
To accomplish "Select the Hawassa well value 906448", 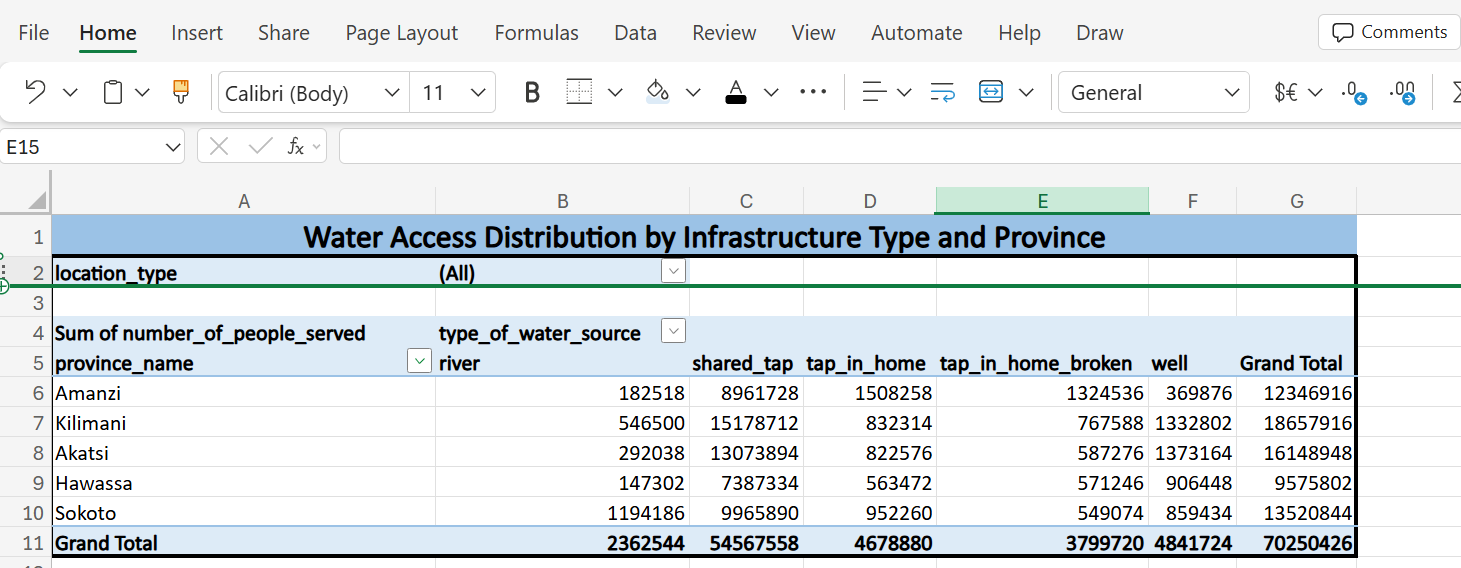I will (x=1193, y=483).
